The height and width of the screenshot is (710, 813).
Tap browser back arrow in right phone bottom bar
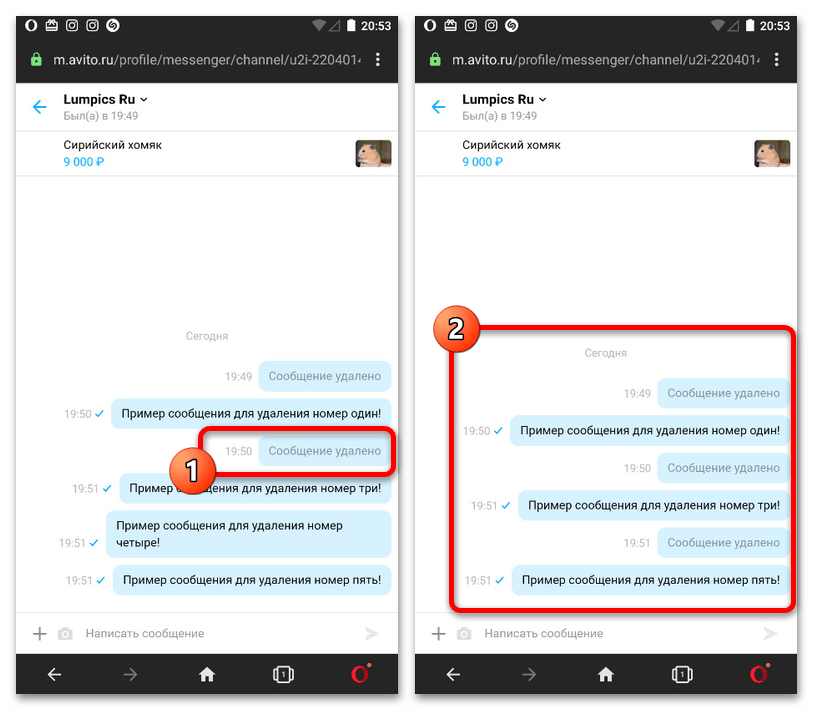point(453,674)
